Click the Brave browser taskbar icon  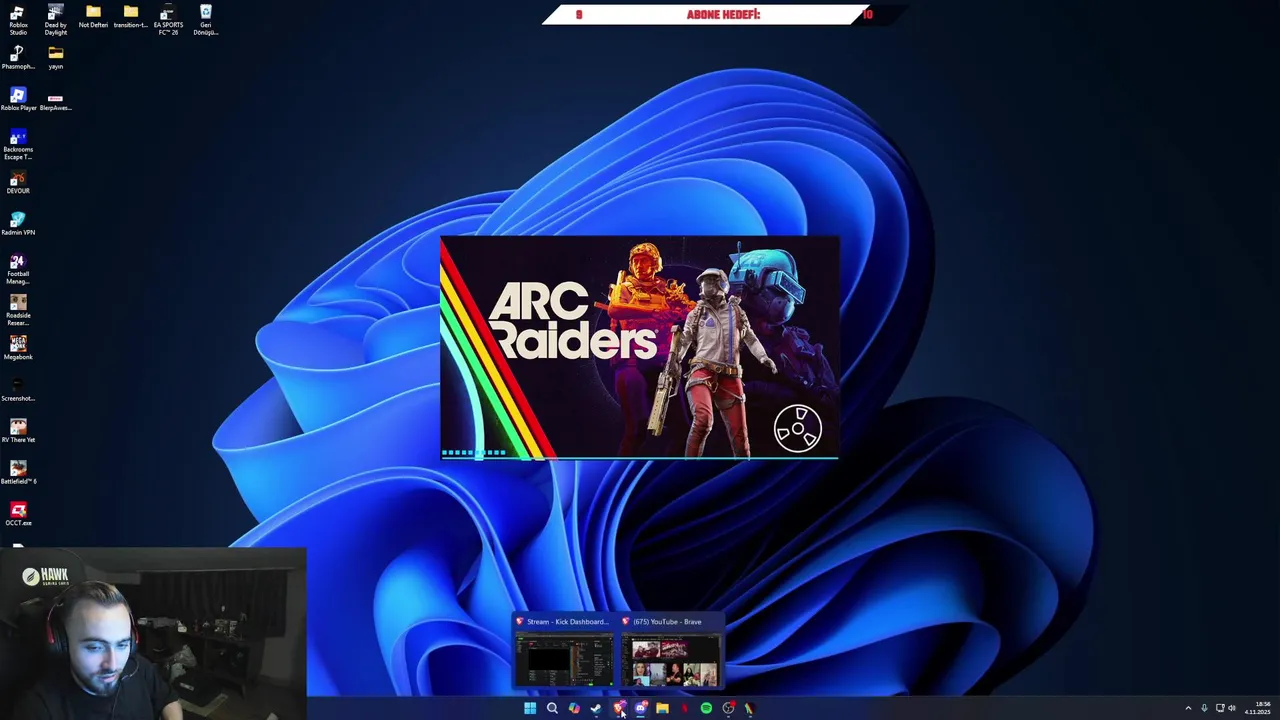(619, 708)
